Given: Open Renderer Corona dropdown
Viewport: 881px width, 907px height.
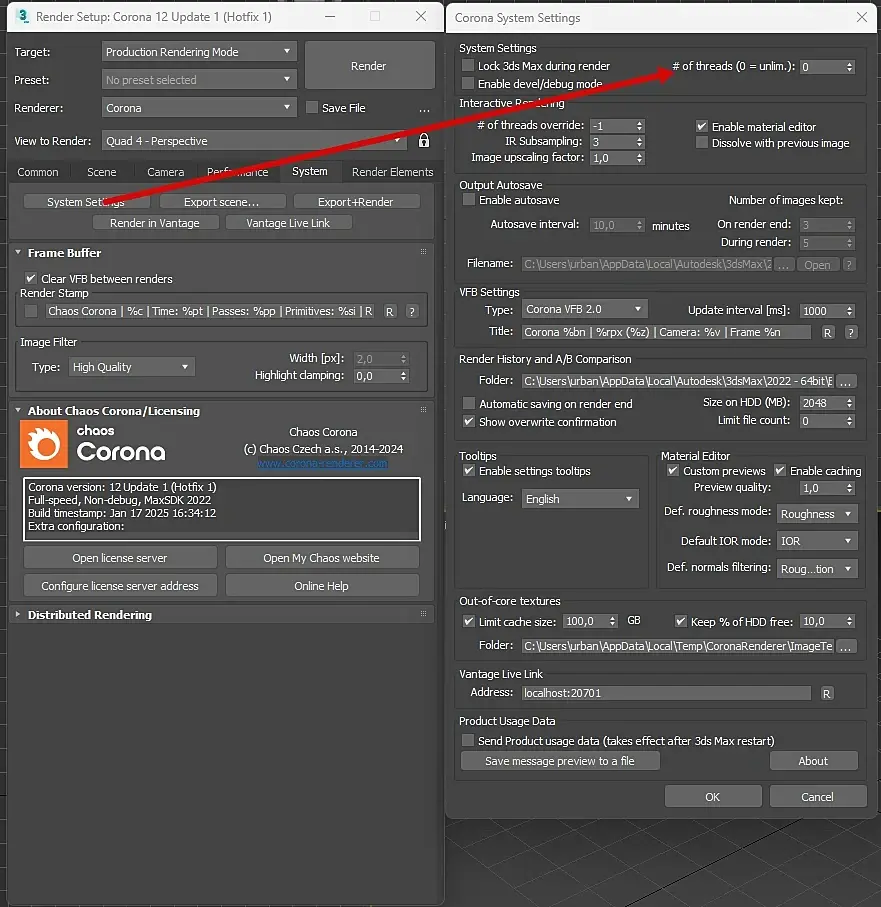Looking at the screenshot, I should pyautogui.click(x=199, y=108).
